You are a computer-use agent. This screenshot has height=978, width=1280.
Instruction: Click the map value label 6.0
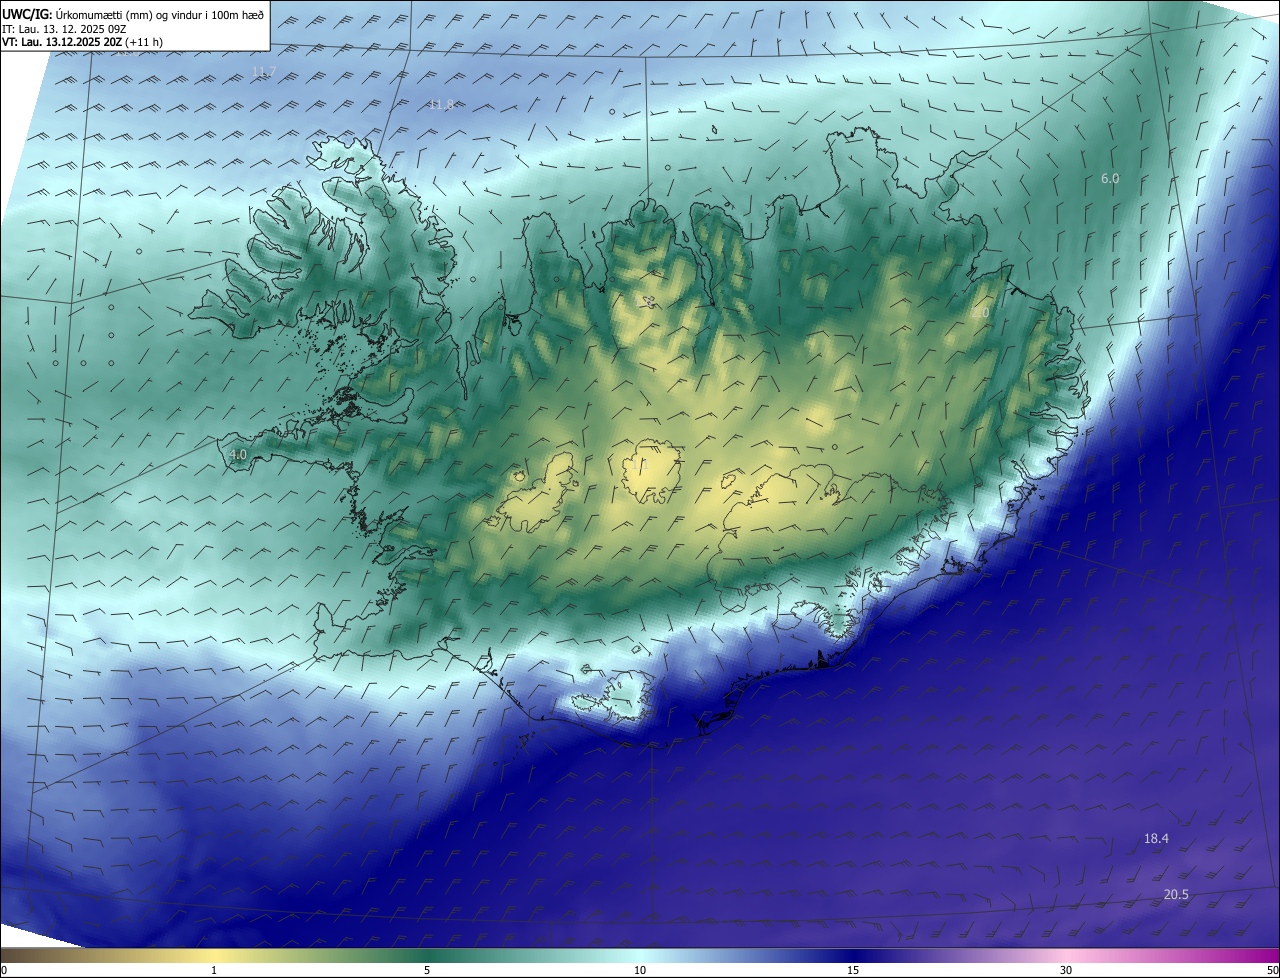1110,178
